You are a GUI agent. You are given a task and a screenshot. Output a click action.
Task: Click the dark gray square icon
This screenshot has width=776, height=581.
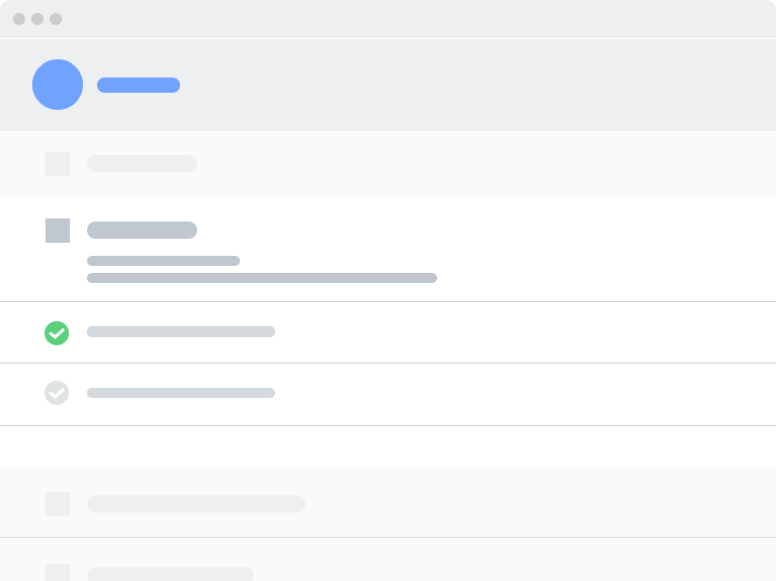58,231
